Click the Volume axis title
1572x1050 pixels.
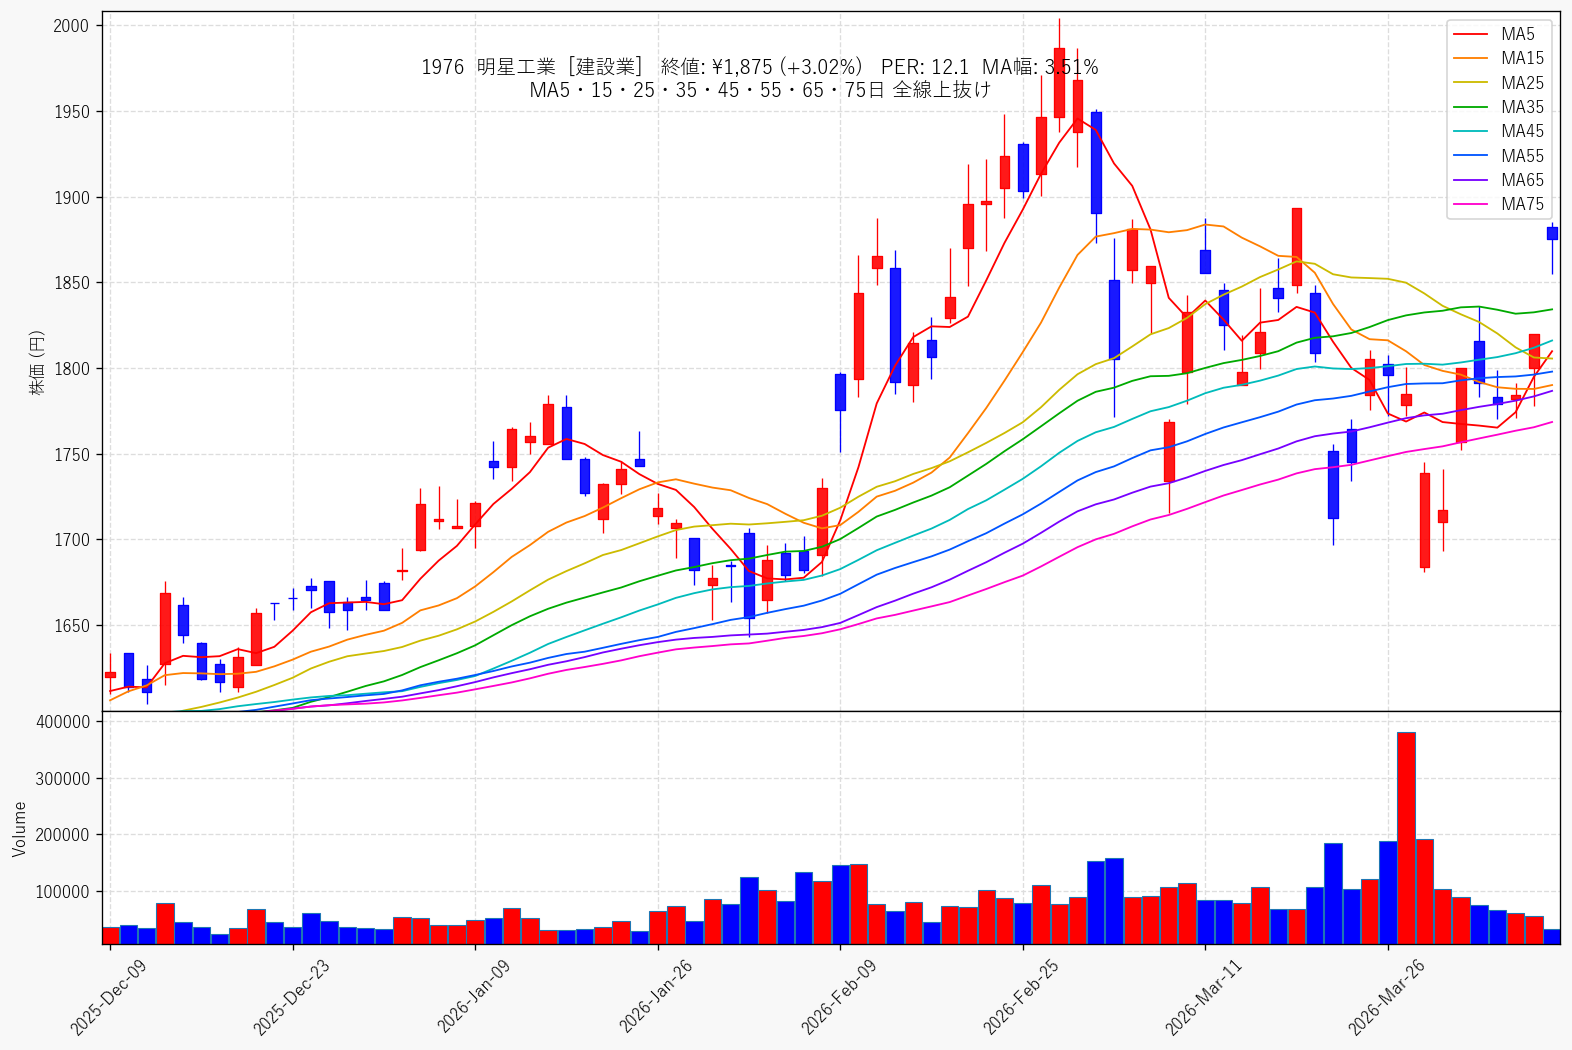(x=19, y=829)
